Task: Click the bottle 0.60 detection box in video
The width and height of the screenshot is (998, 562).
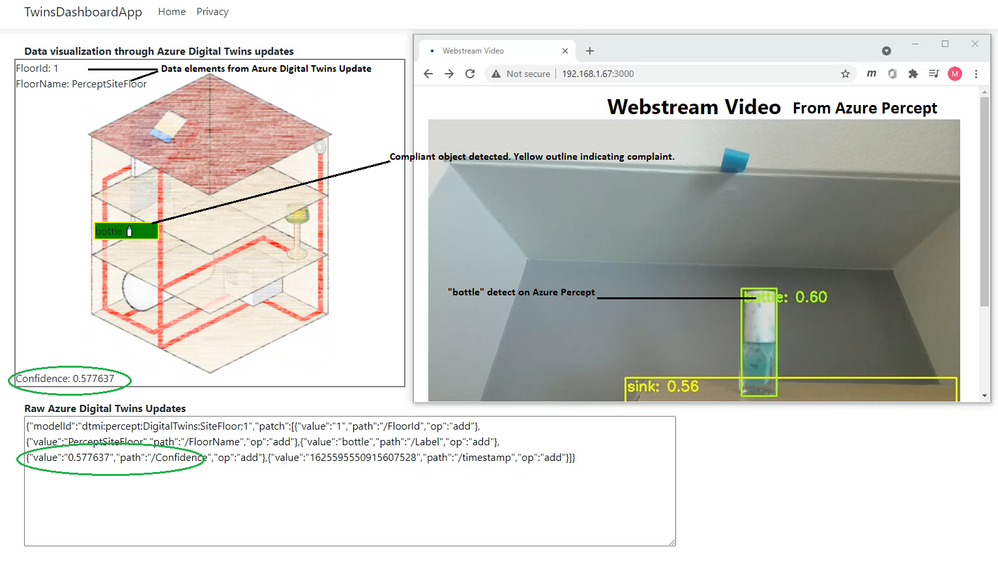Action: 759,342
